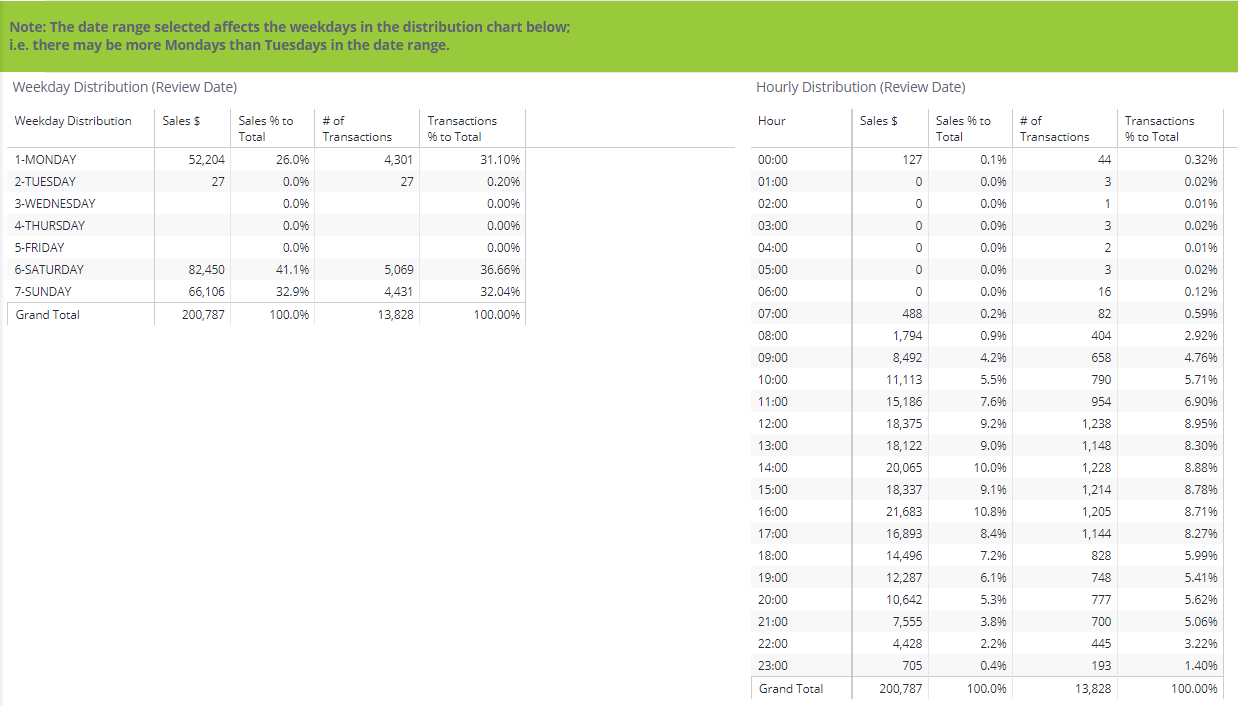
Task: Click hourly sales value 18,375
Action: pyautogui.click(x=905, y=424)
